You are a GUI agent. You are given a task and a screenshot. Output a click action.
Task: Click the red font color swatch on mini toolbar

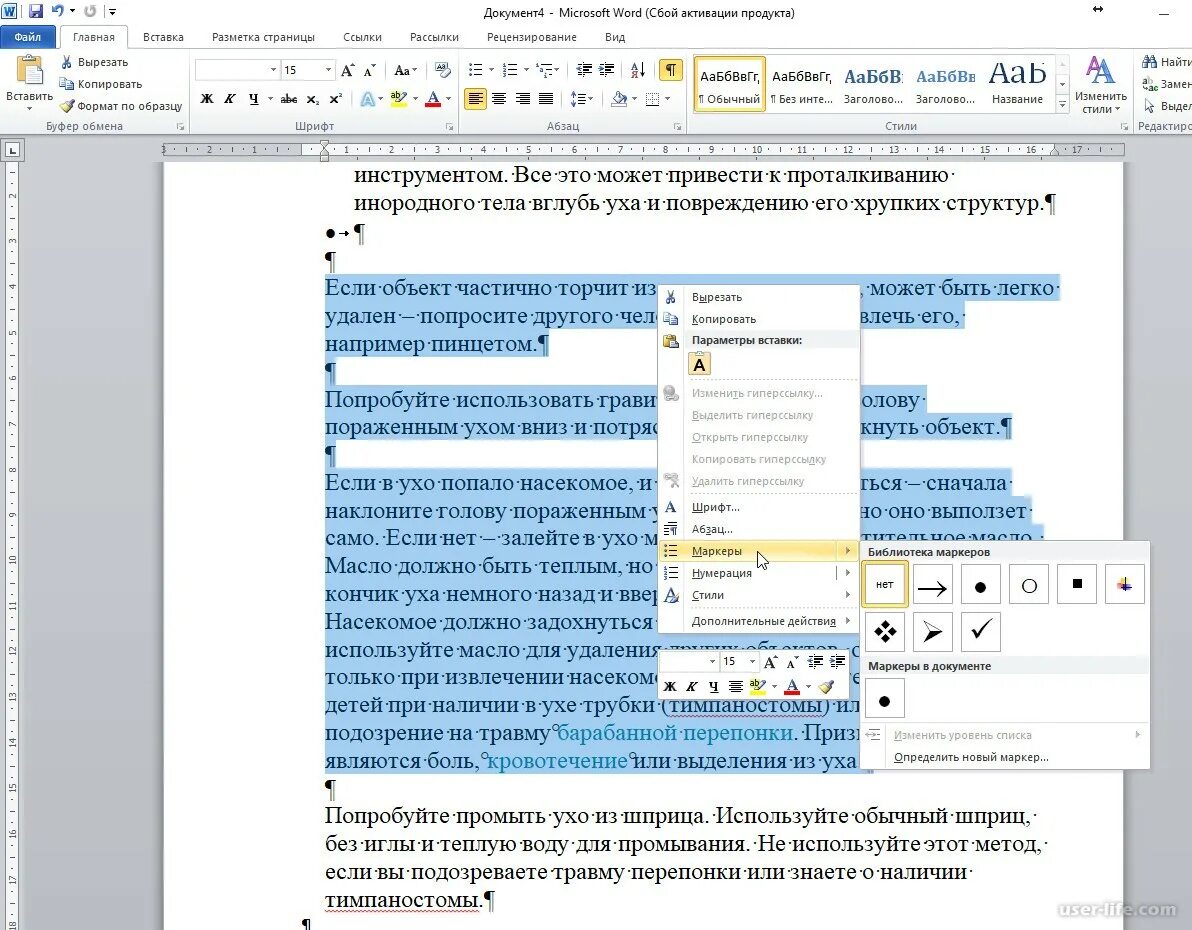[790, 686]
